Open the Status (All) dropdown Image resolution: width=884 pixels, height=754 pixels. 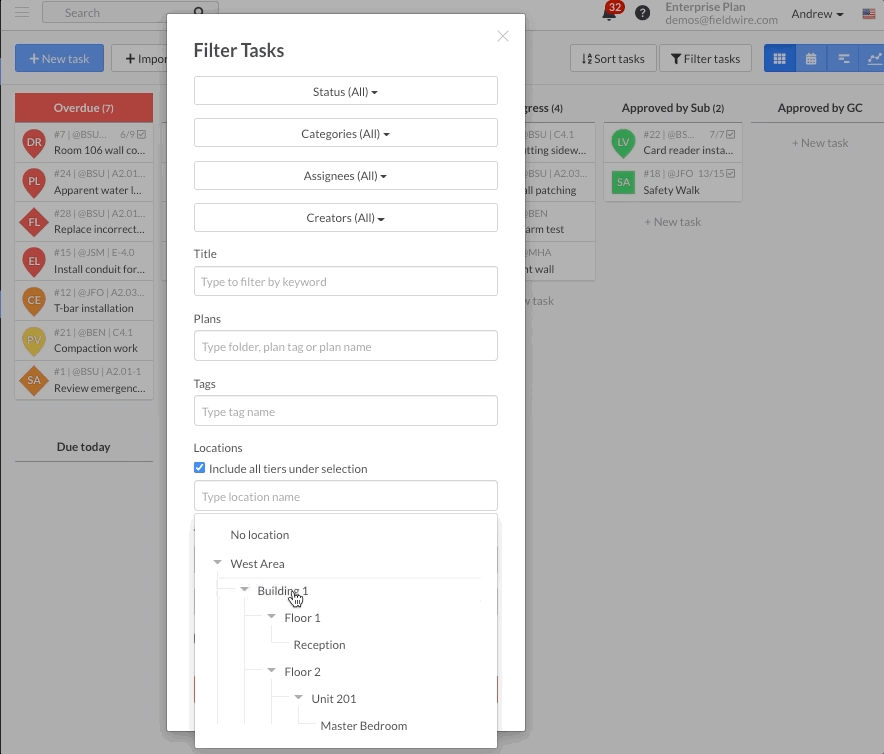[345, 91]
